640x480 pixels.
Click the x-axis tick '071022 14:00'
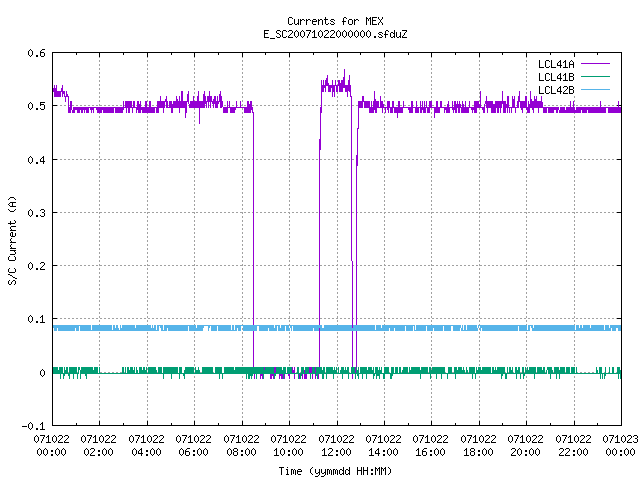pos(383,445)
